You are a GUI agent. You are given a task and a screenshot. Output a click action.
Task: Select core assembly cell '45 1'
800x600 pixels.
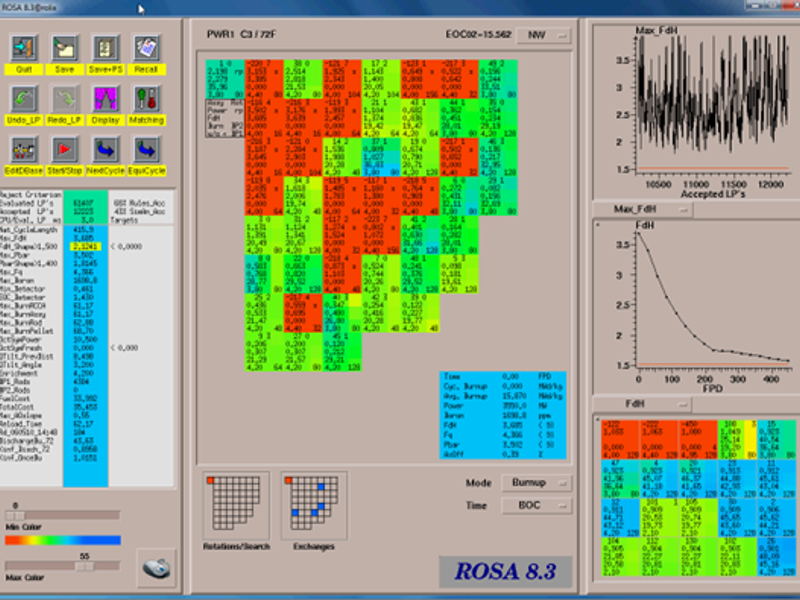(x=342, y=352)
